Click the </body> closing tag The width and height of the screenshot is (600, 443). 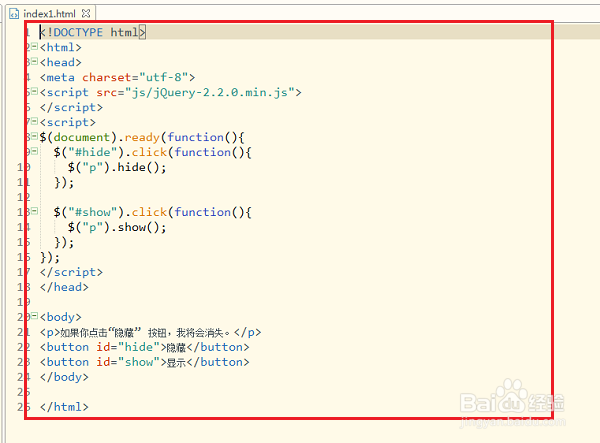(x=64, y=377)
